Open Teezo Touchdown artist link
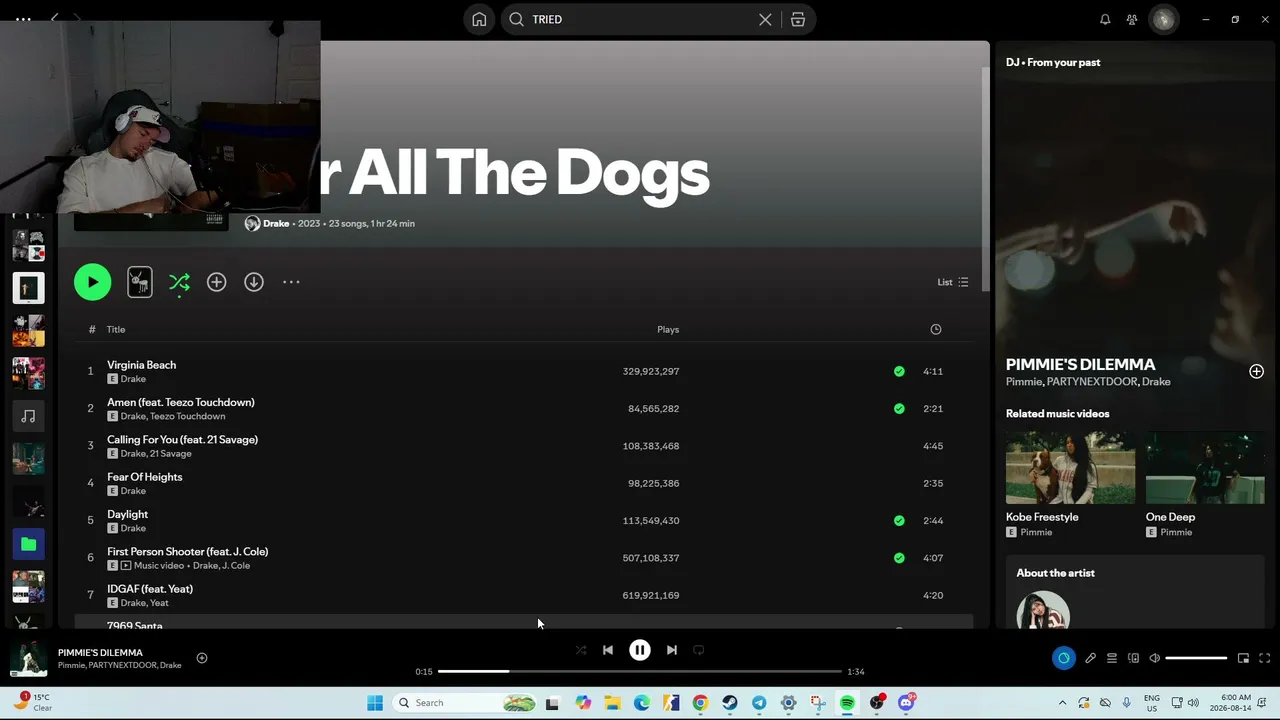1280x720 pixels. 188,416
